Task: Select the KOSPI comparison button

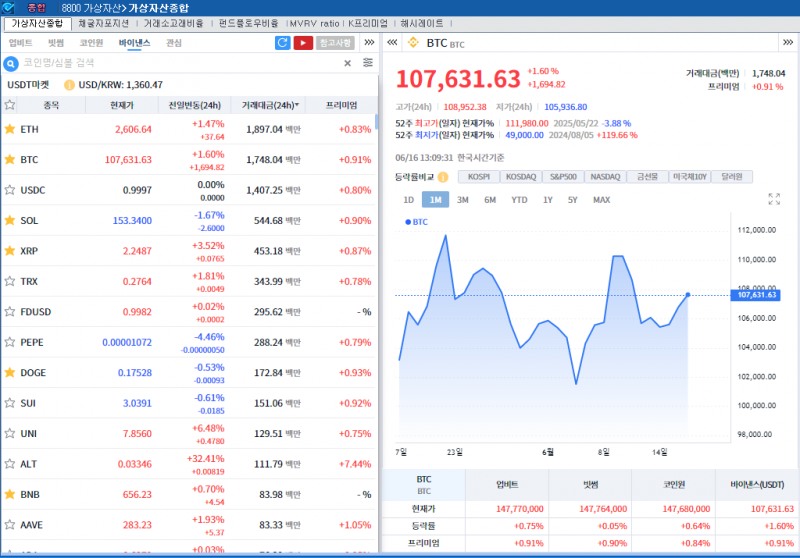Action: tap(479, 177)
